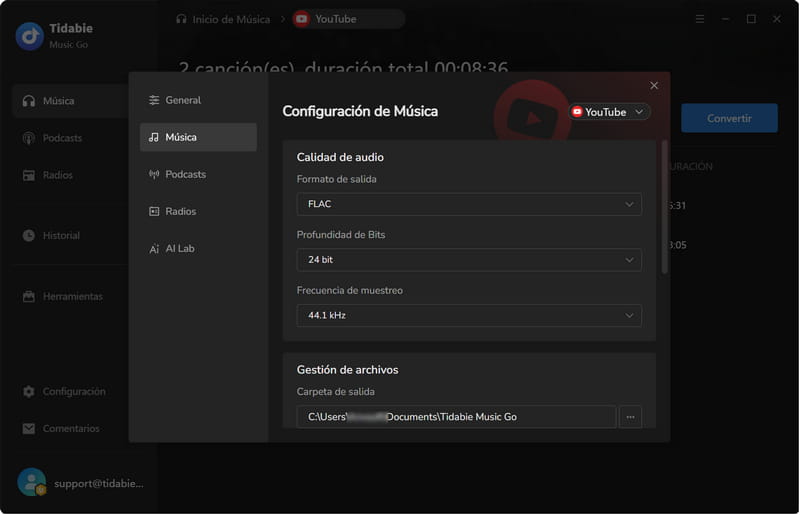Image resolution: width=800 pixels, height=515 pixels.
Task: Click the podcast icon in main sidebar
Action: [29, 138]
